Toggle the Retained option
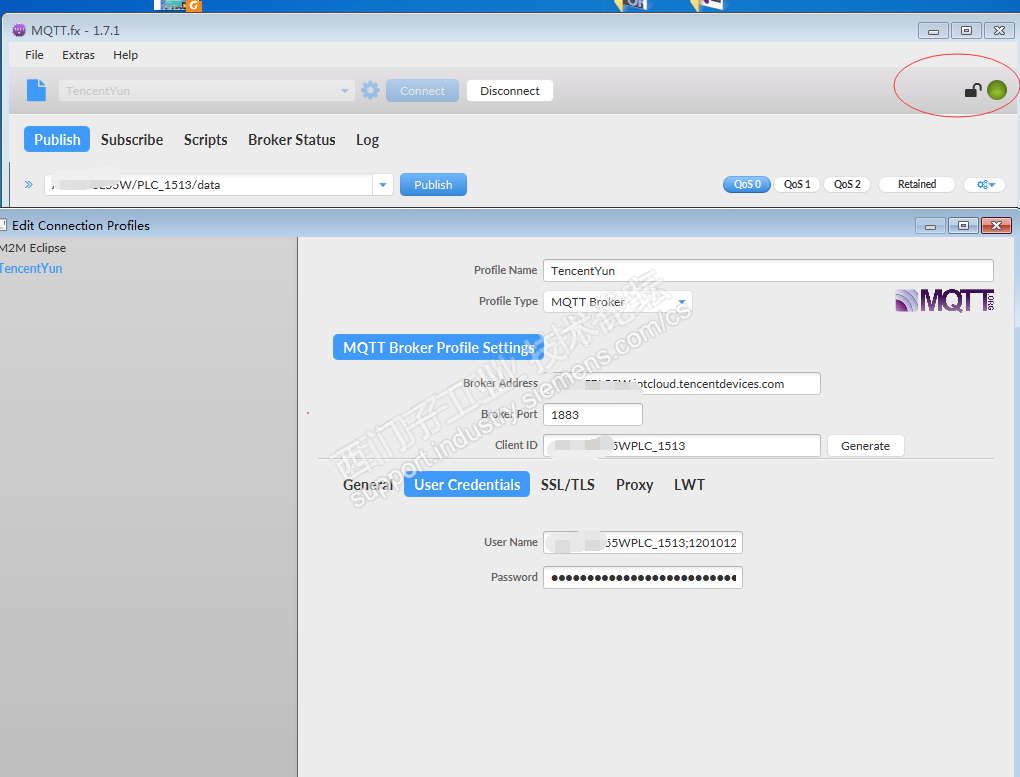 (x=917, y=184)
